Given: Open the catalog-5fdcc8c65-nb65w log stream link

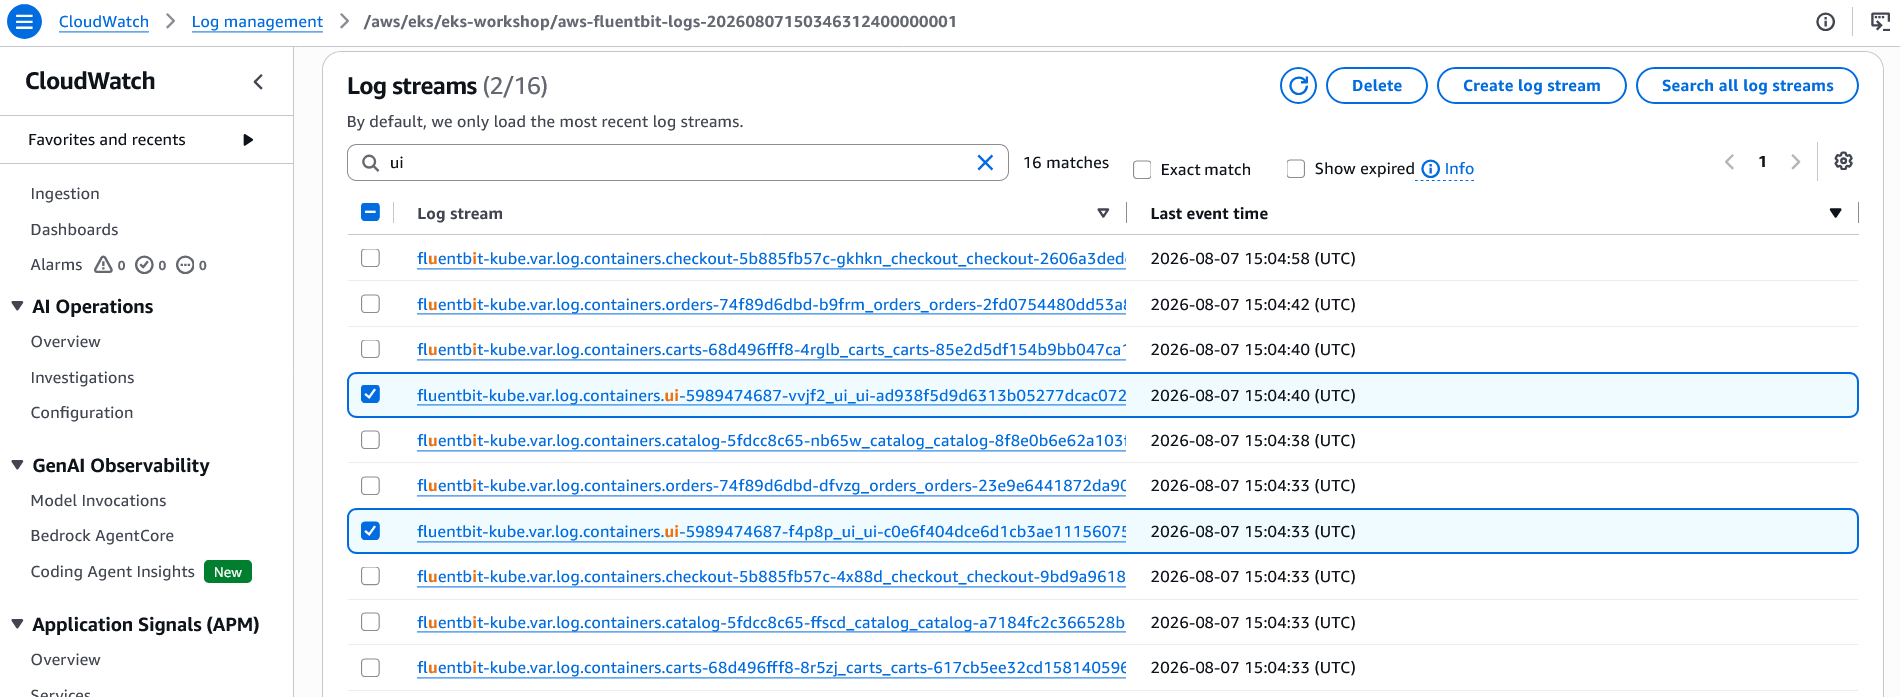Looking at the screenshot, I should [x=771, y=440].
